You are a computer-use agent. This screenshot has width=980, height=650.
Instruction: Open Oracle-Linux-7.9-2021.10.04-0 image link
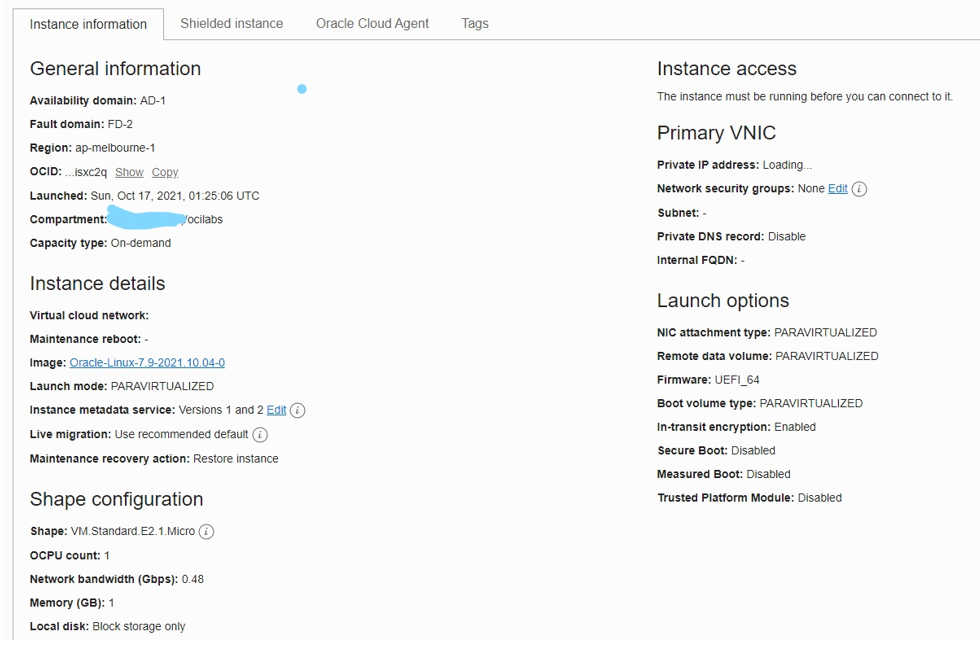click(147, 362)
